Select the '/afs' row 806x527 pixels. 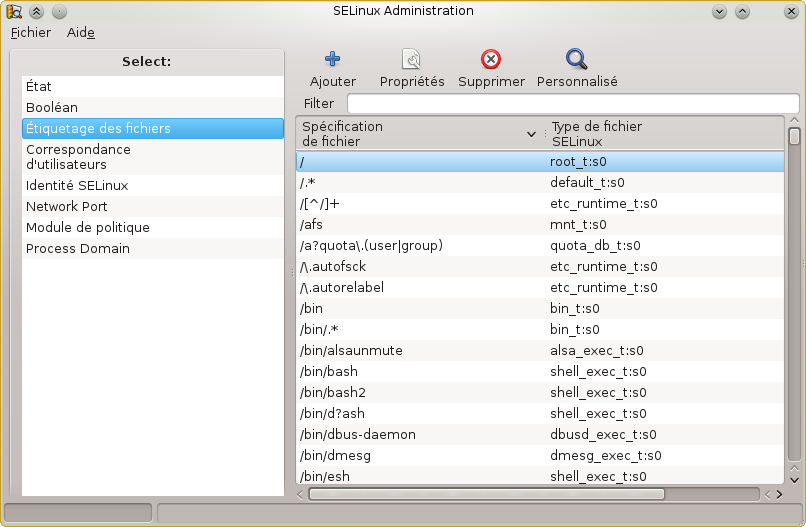click(x=540, y=225)
